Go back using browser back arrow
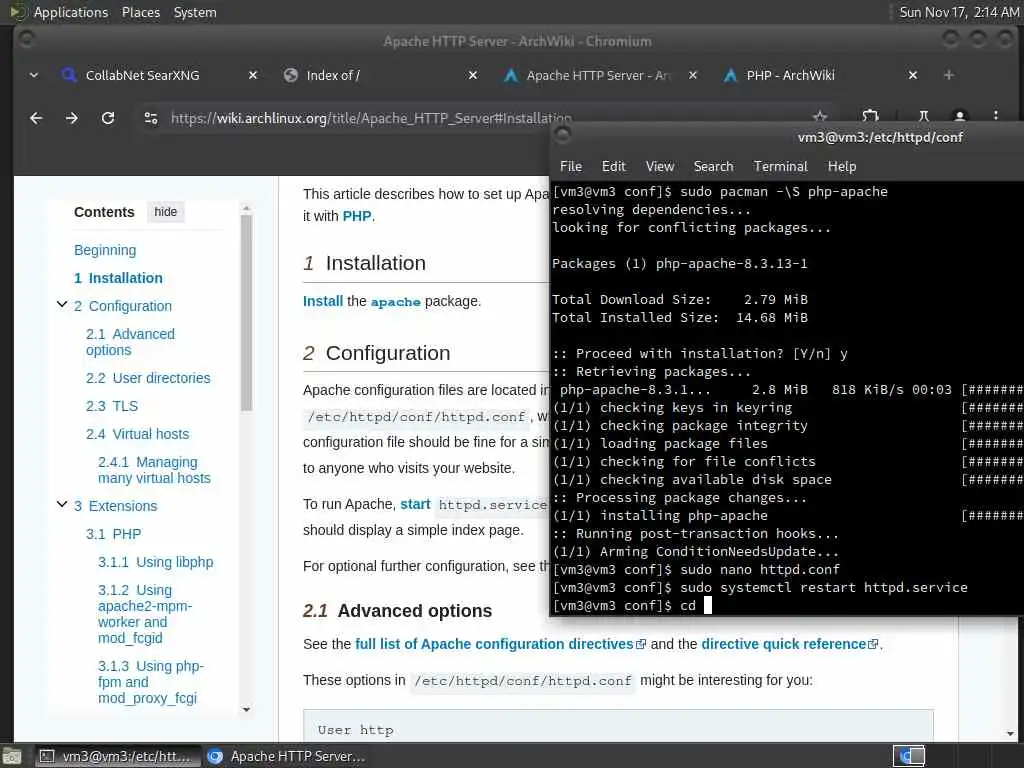This screenshot has width=1024, height=768. pyautogui.click(x=36, y=118)
